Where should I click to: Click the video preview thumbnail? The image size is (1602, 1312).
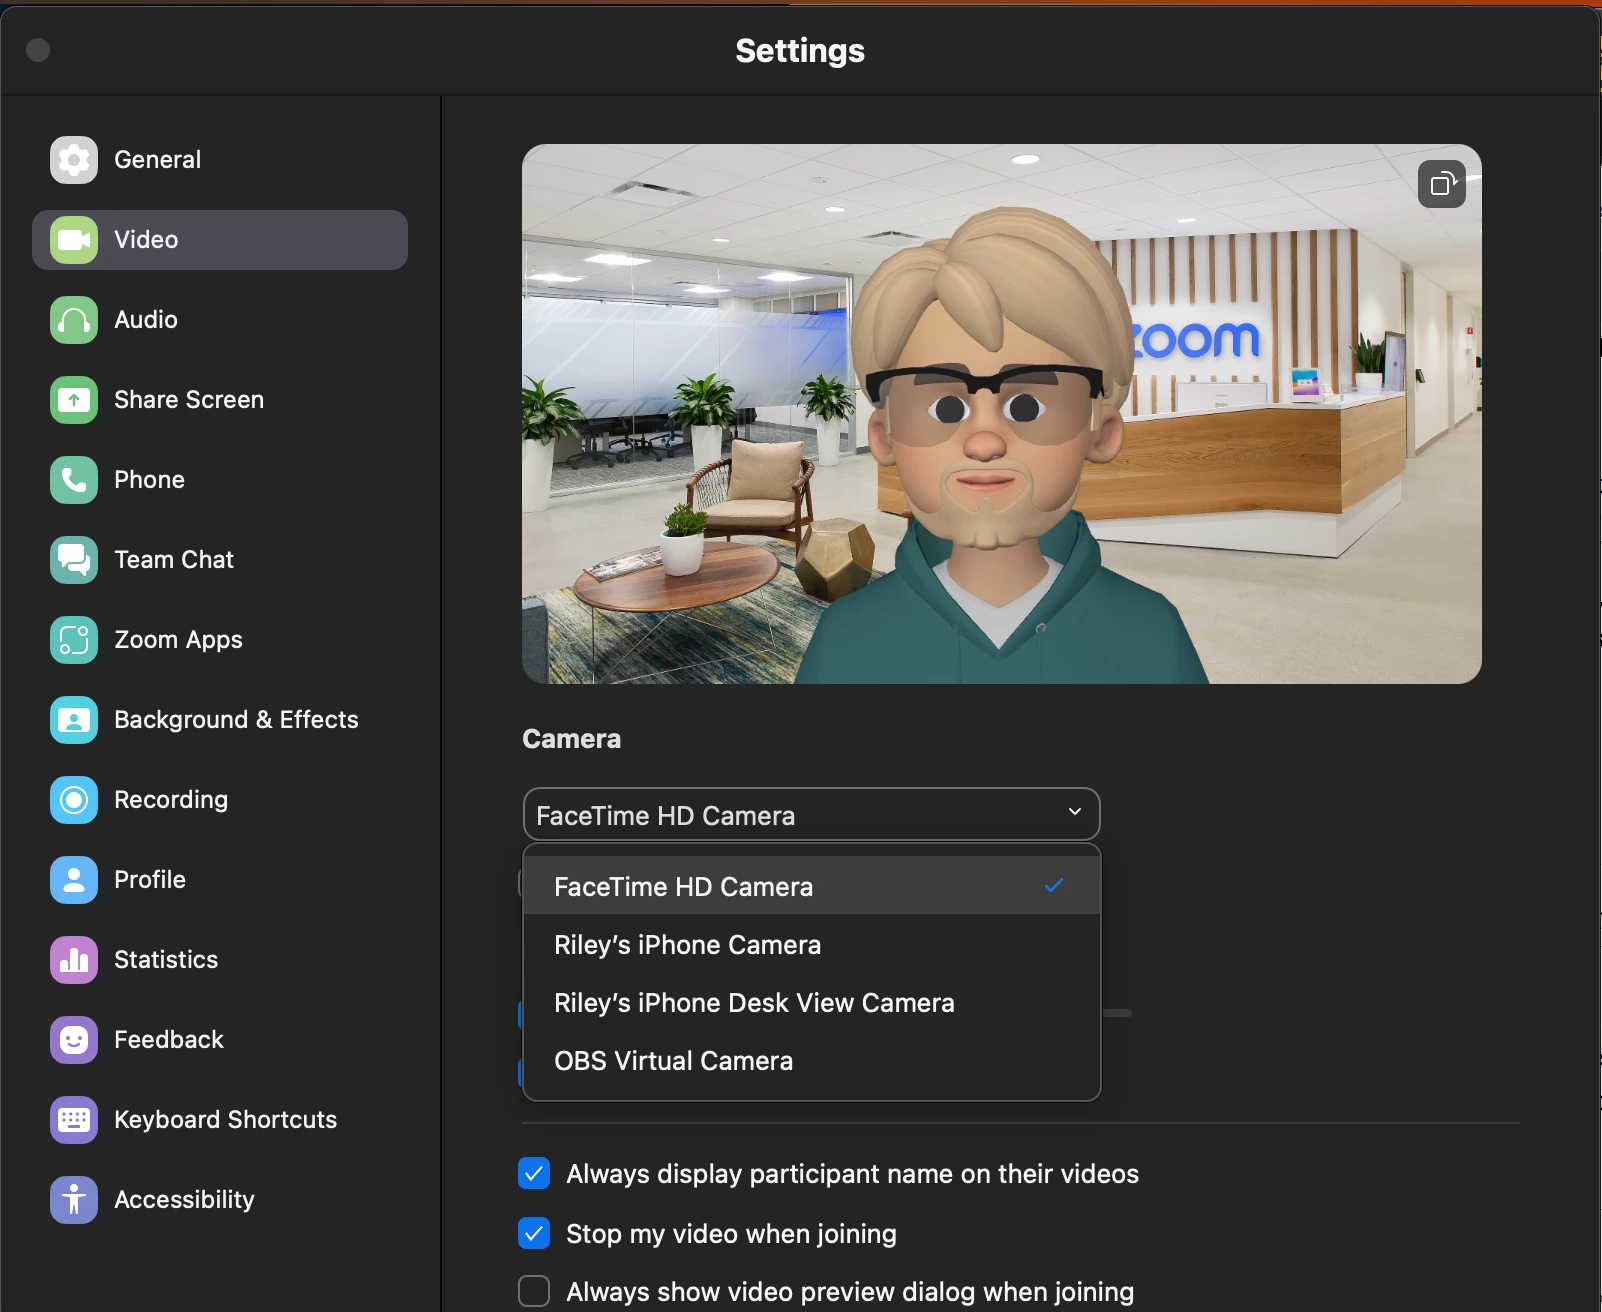tap(1002, 414)
